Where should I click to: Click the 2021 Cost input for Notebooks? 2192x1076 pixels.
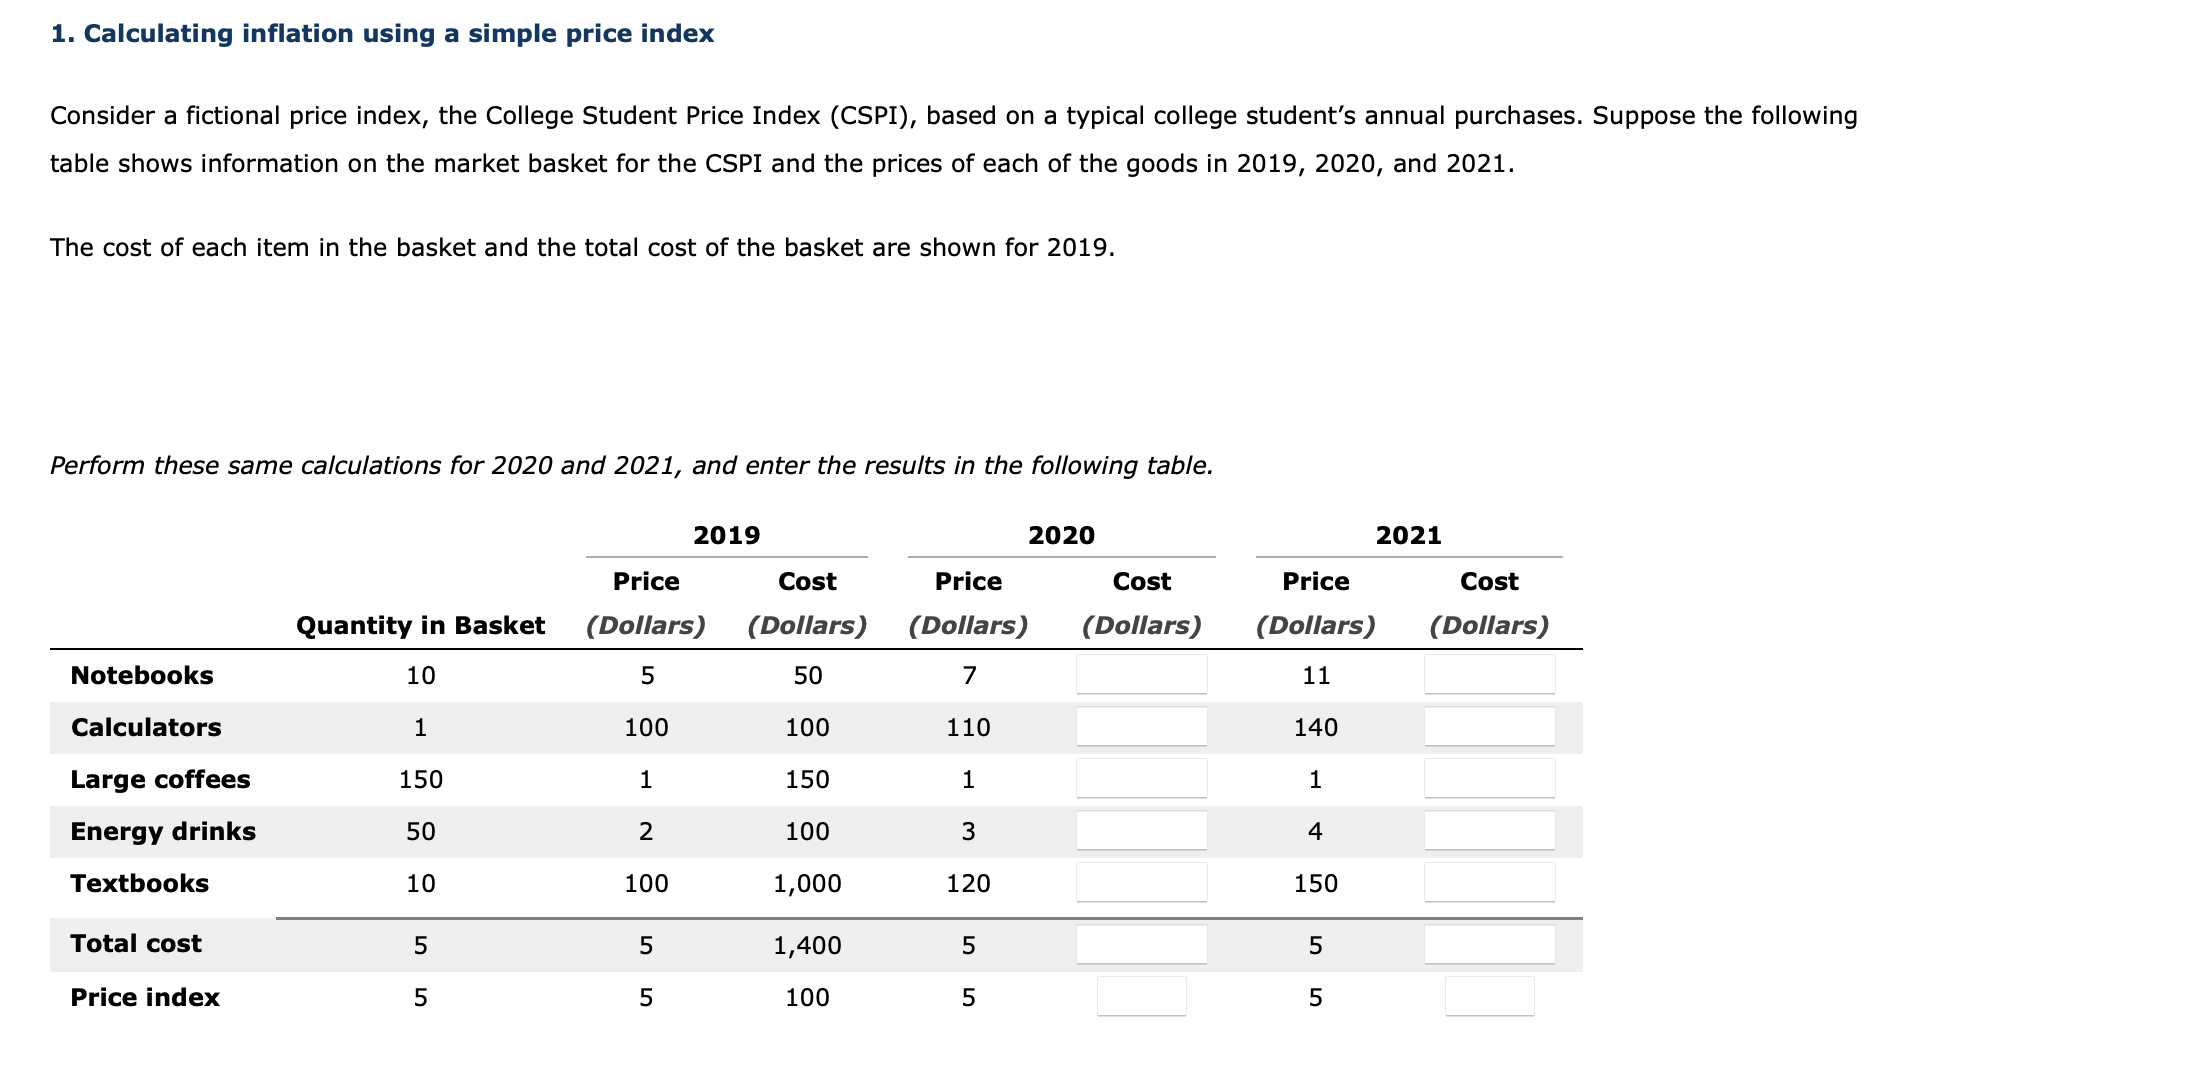coord(1489,675)
